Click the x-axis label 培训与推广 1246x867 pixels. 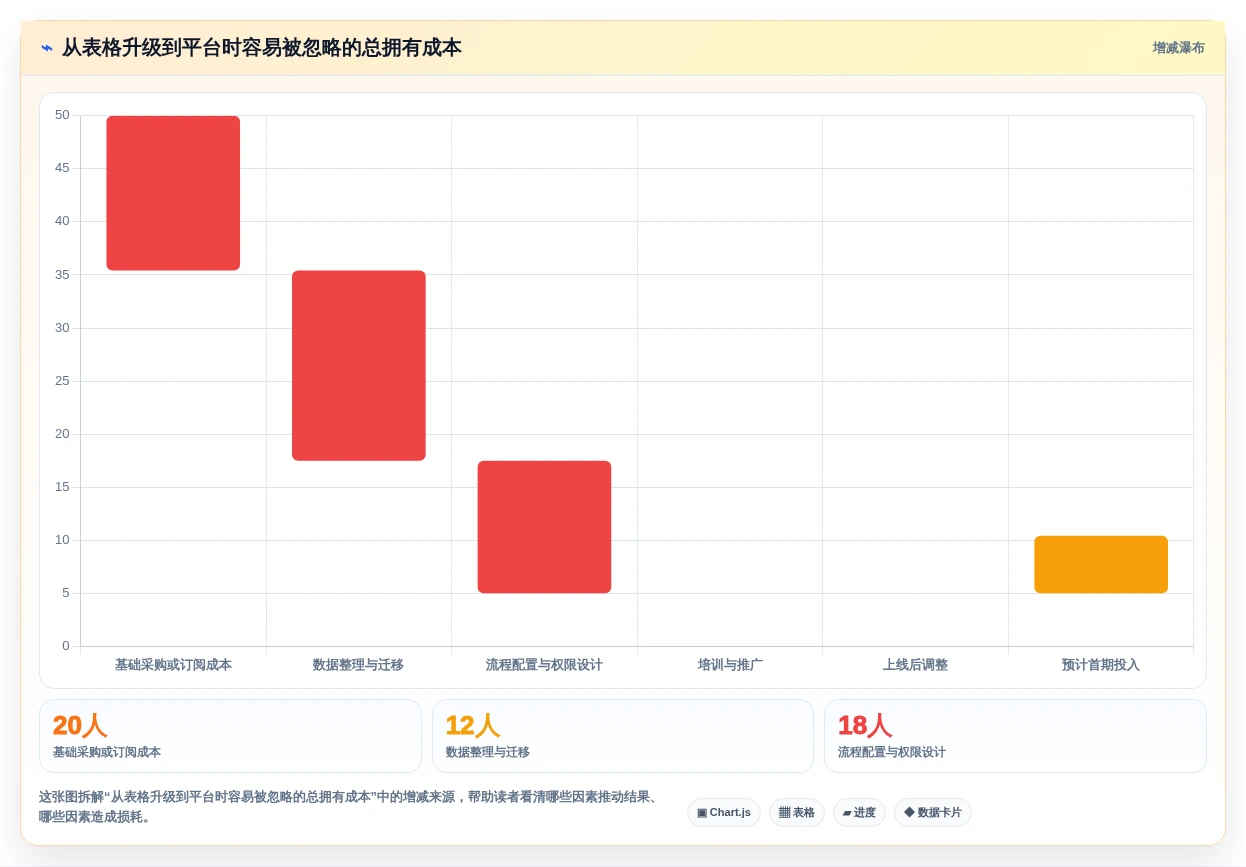(730, 665)
